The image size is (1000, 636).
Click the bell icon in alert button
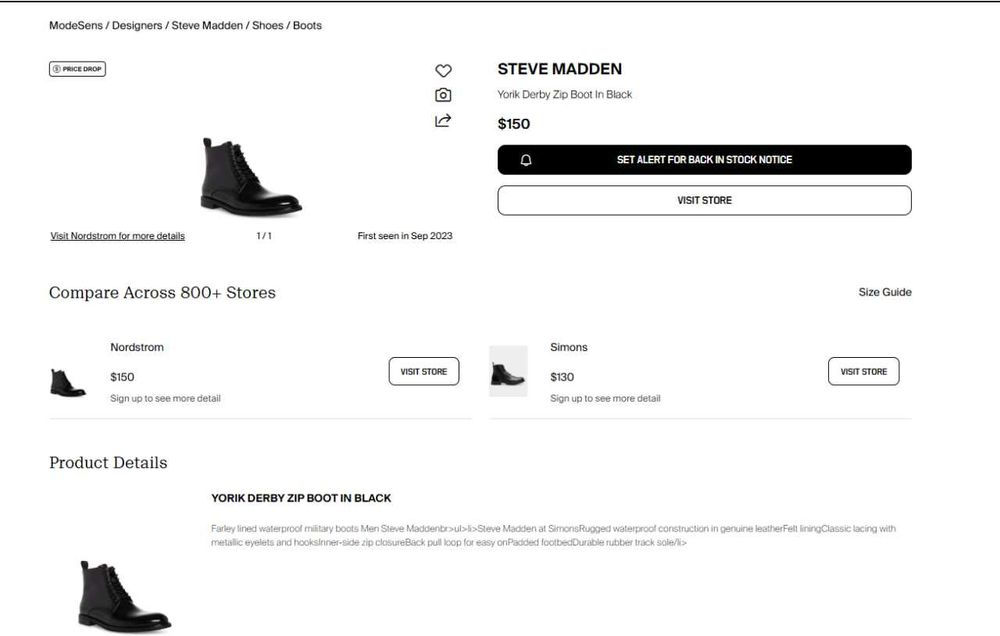tap(526, 160)
